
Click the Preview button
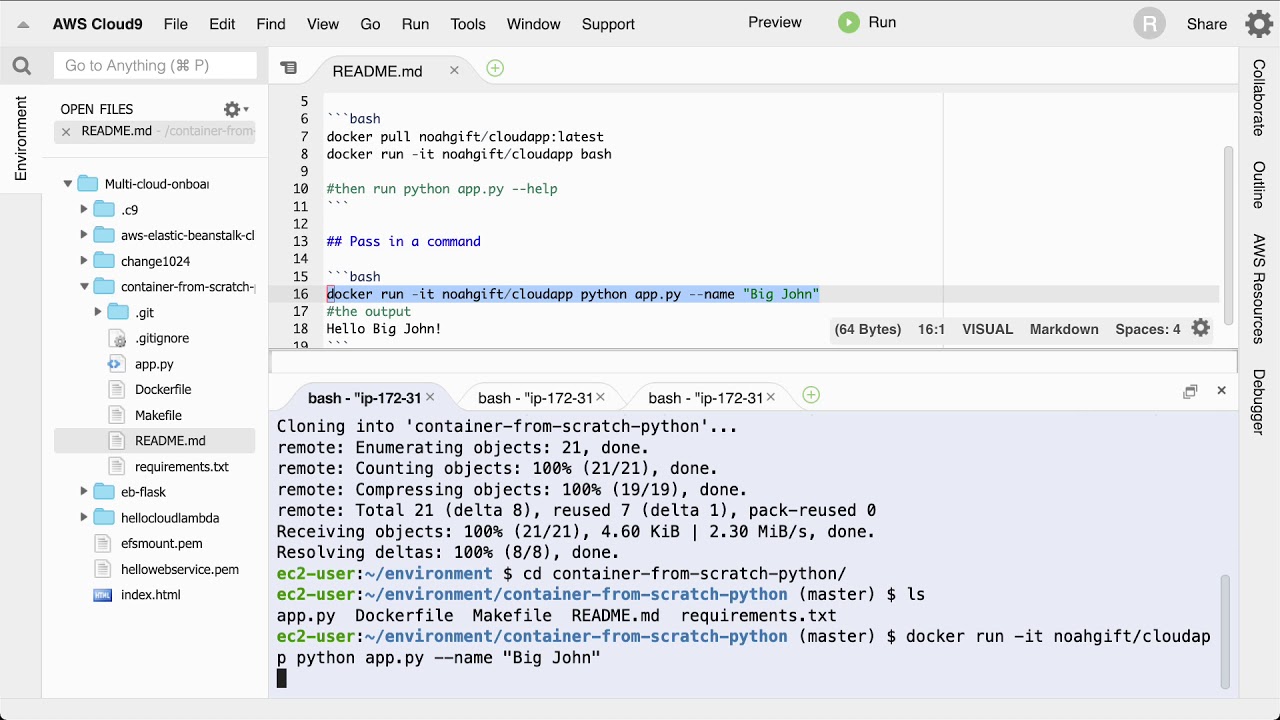pyautogui.click(x=775, y=22)
